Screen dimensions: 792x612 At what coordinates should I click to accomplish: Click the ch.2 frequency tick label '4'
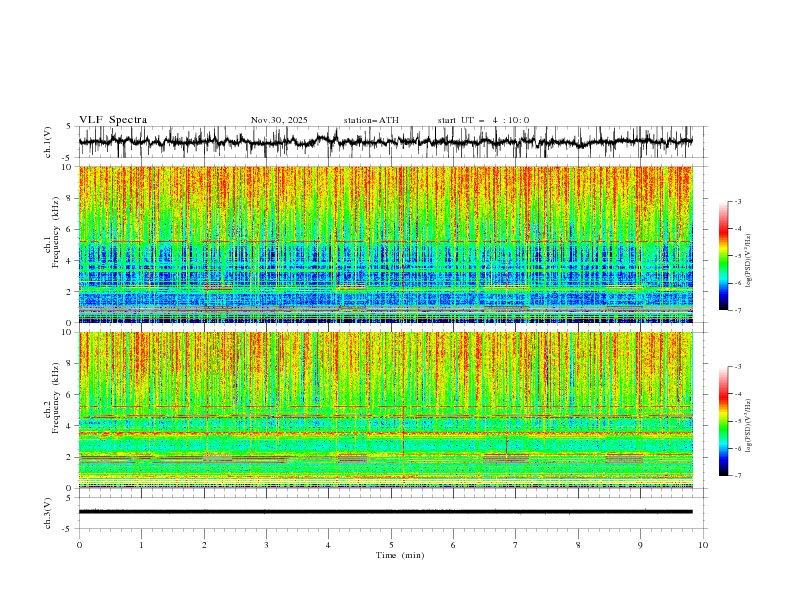(71, 426)
